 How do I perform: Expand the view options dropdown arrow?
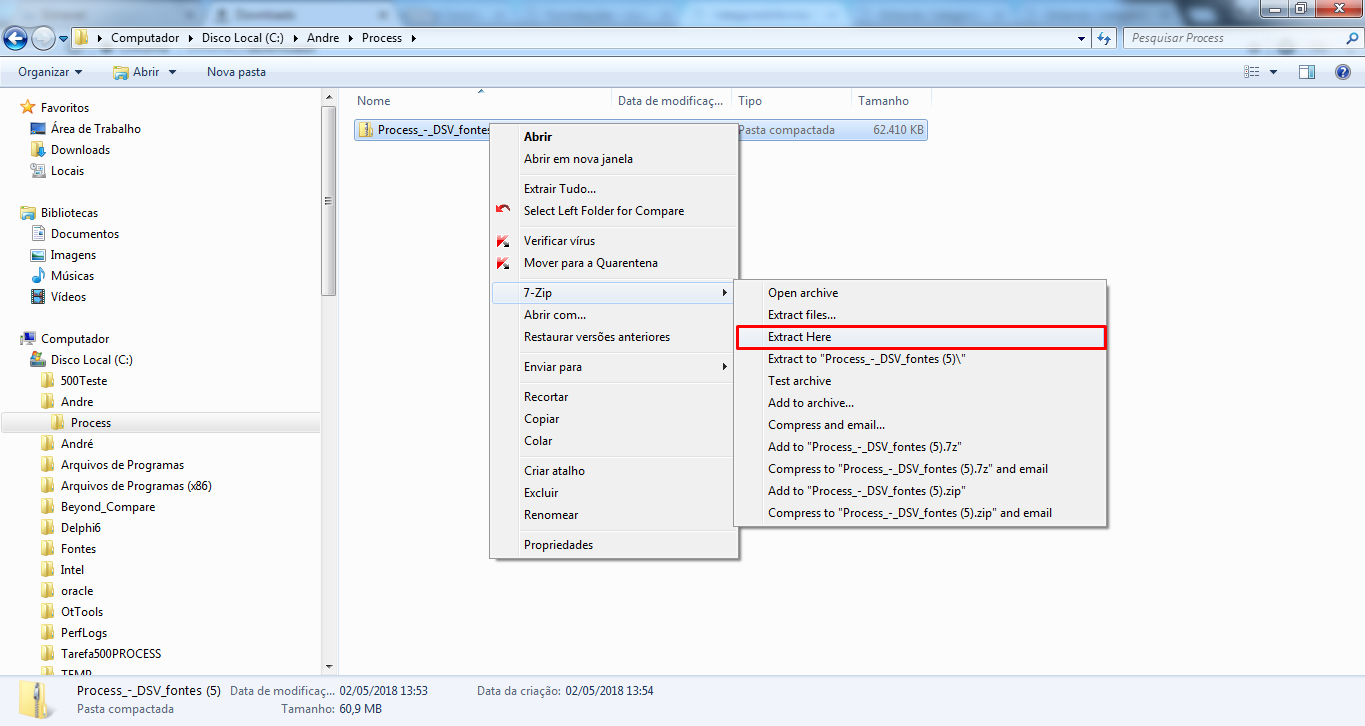1273,72
